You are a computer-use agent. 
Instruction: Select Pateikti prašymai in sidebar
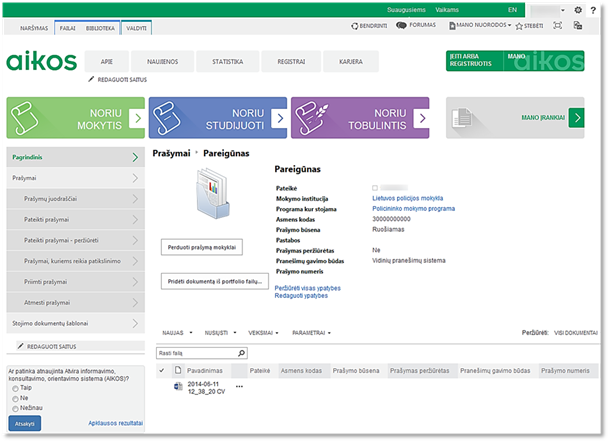click(76, 219)
